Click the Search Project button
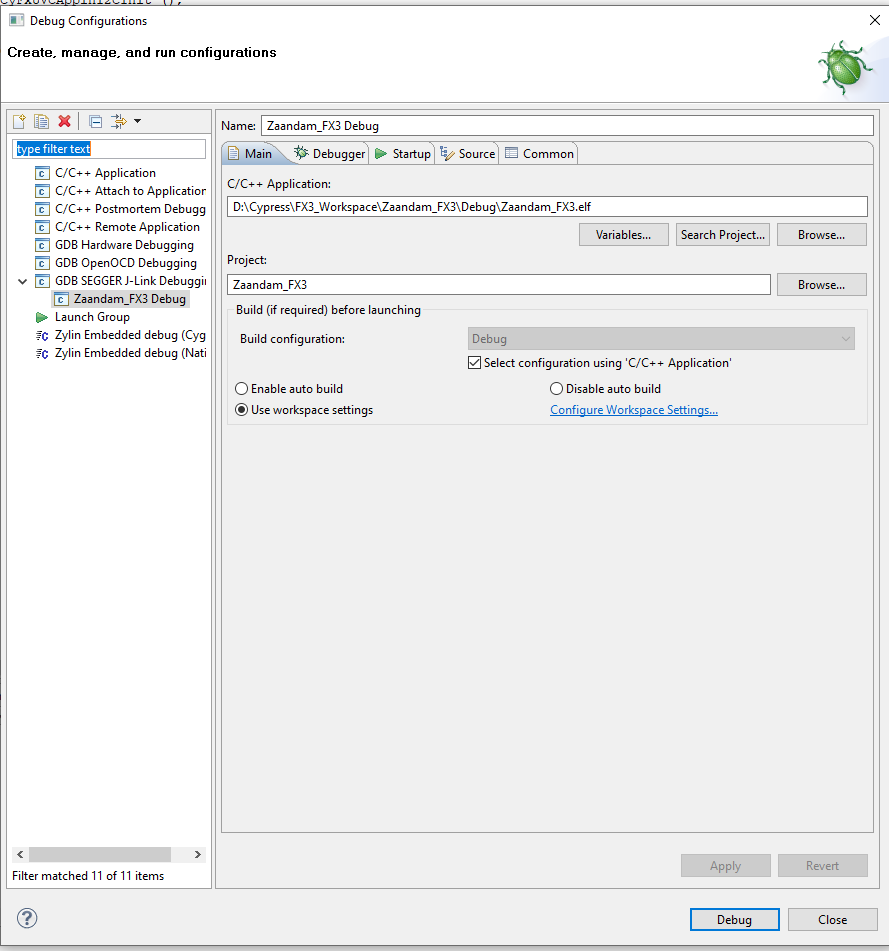This screenshot has width=889, height=951. [x=722, y=234]
